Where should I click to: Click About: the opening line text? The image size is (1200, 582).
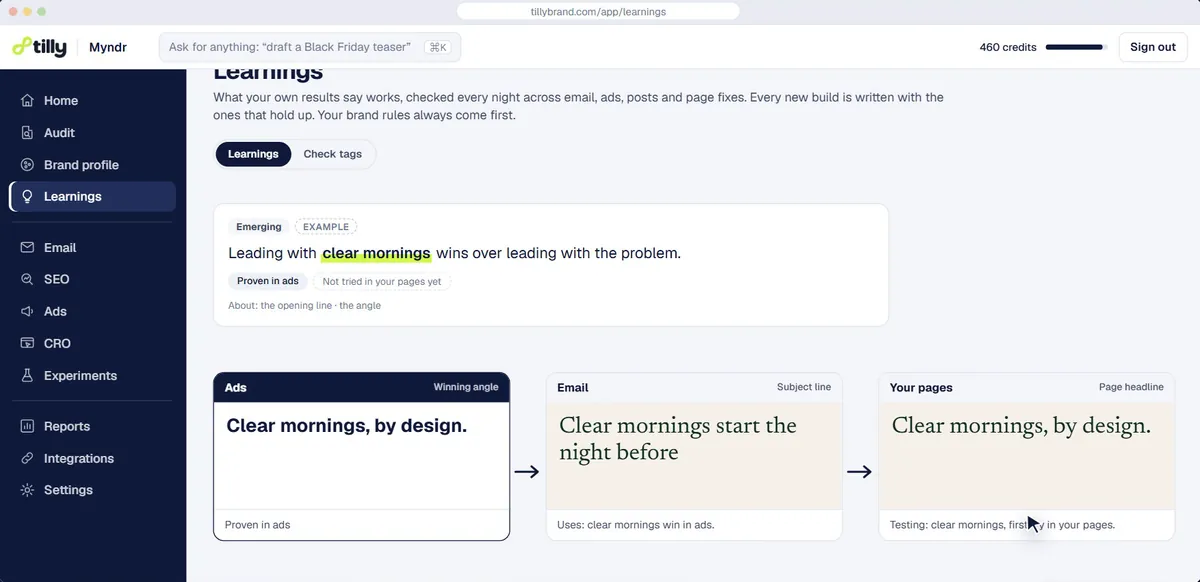coord(304,305)
